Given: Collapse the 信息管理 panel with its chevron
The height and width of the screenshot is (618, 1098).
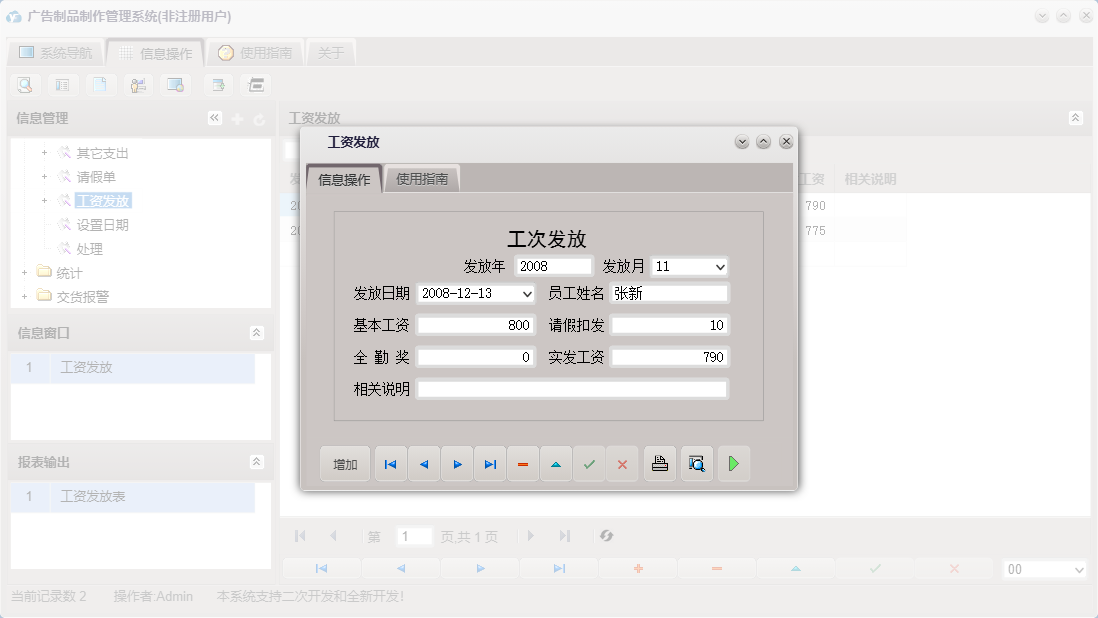Looking at the screenshot, I should pyautogui.click(x=214, y=117).
